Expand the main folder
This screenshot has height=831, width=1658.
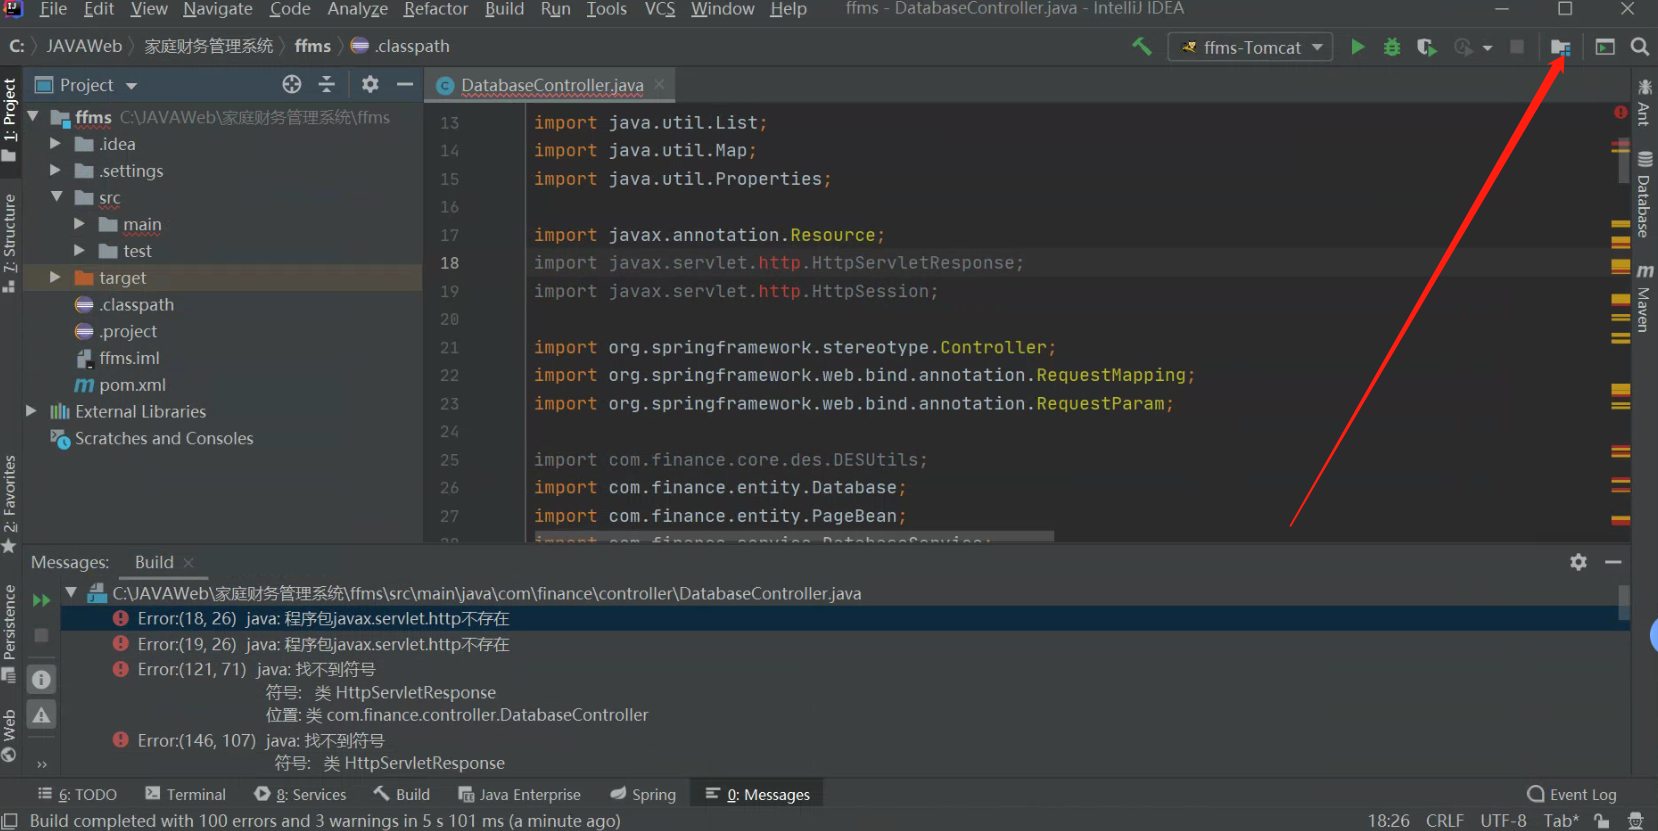pos(79,224)
